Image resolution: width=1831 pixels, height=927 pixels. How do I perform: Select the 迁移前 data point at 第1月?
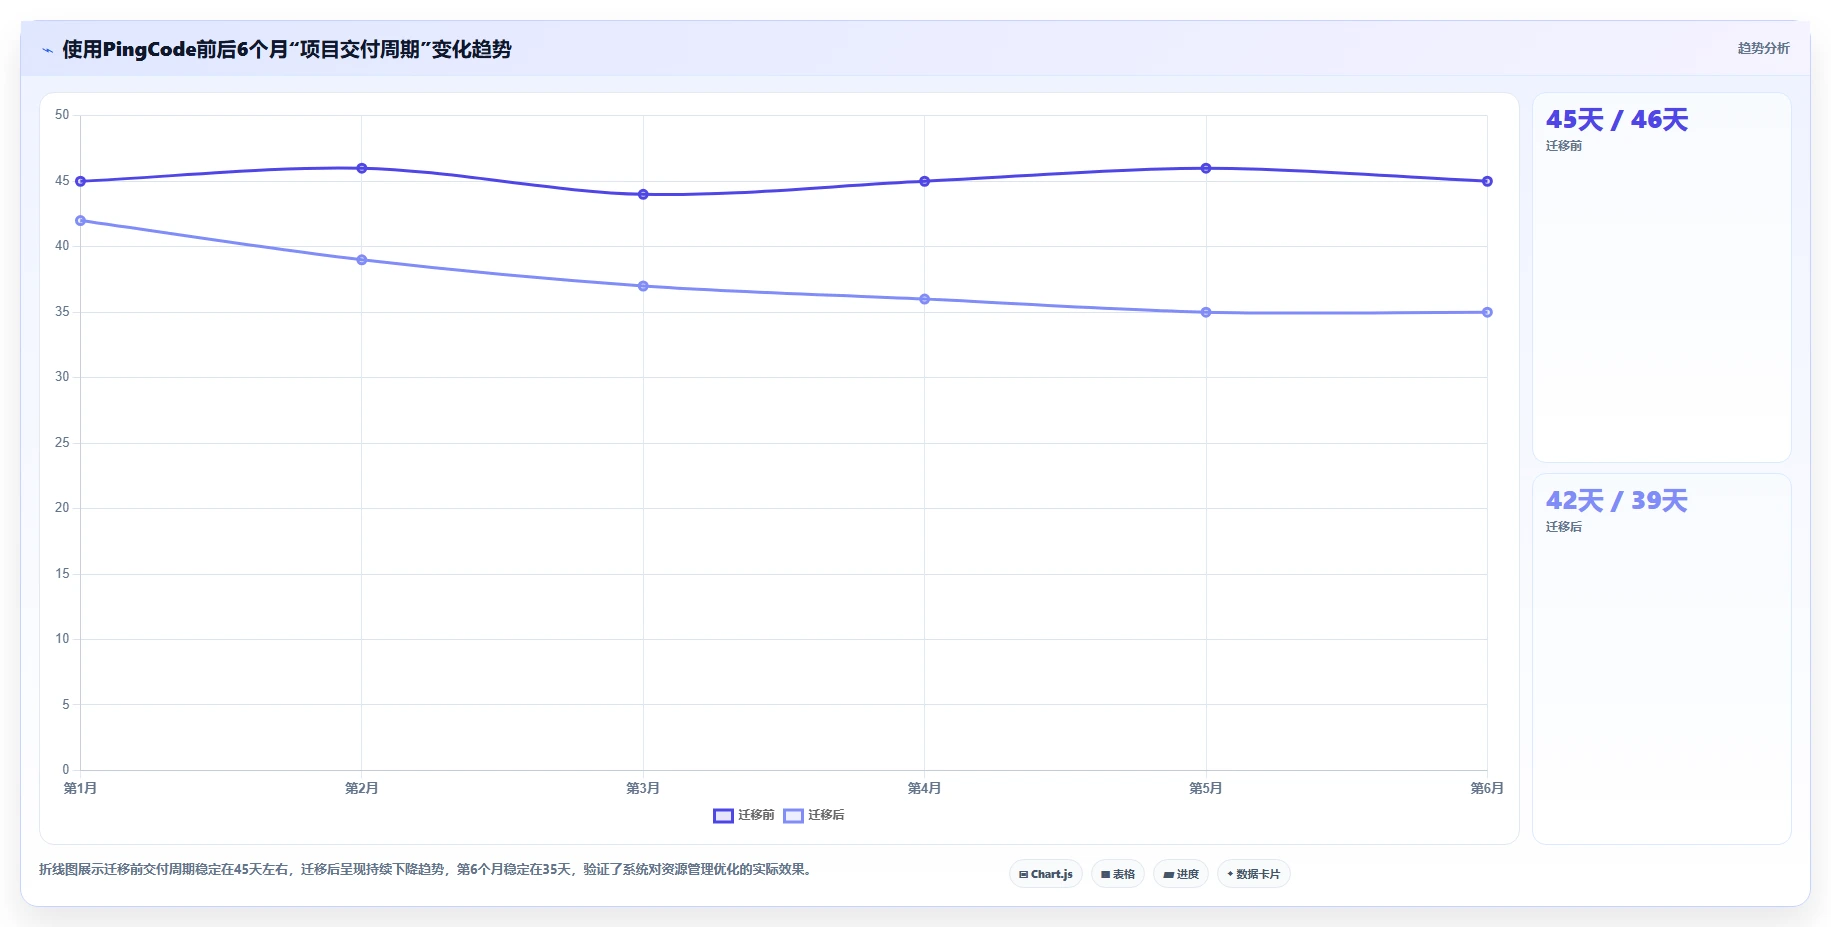(81, 181)
